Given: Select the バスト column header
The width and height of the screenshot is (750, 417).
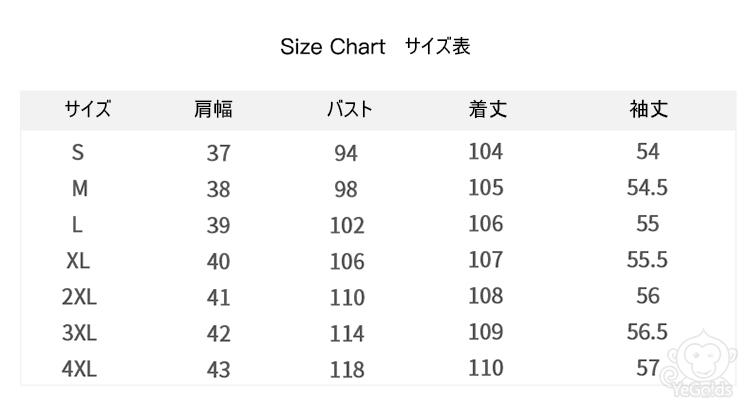Looking at the screenshot, I should 350,109.
